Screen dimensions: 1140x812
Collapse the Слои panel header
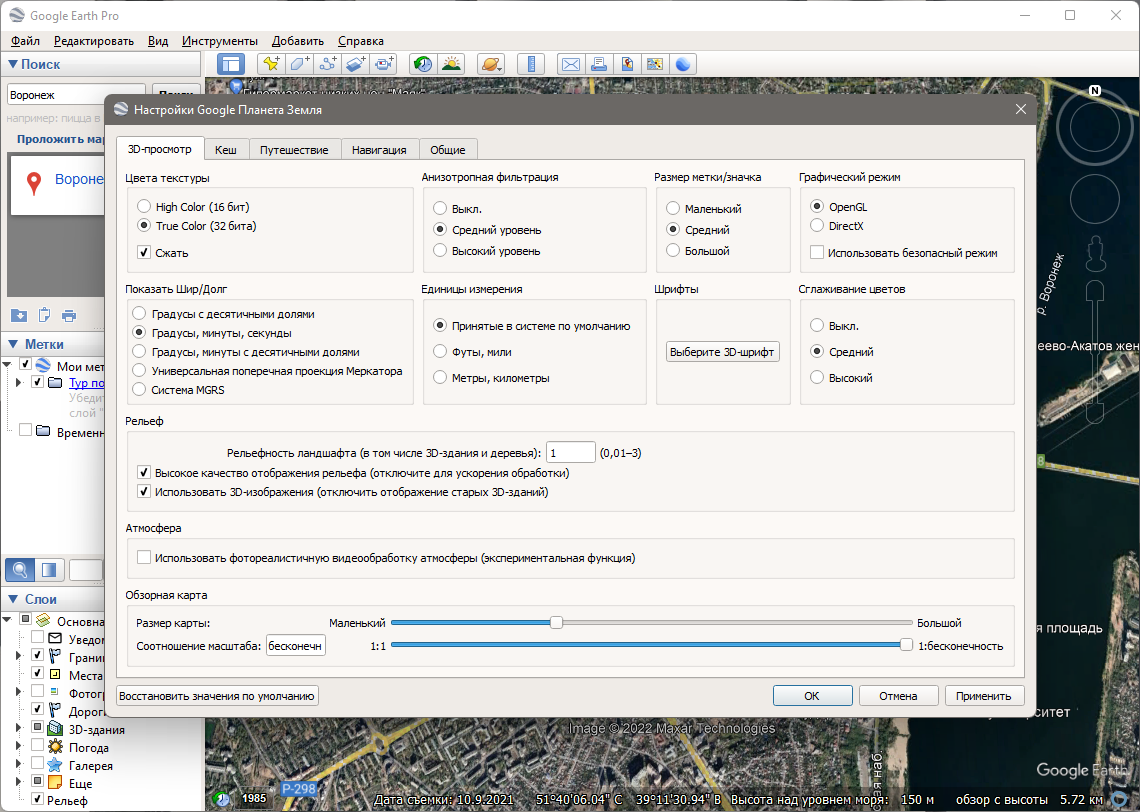click(13, 599)
